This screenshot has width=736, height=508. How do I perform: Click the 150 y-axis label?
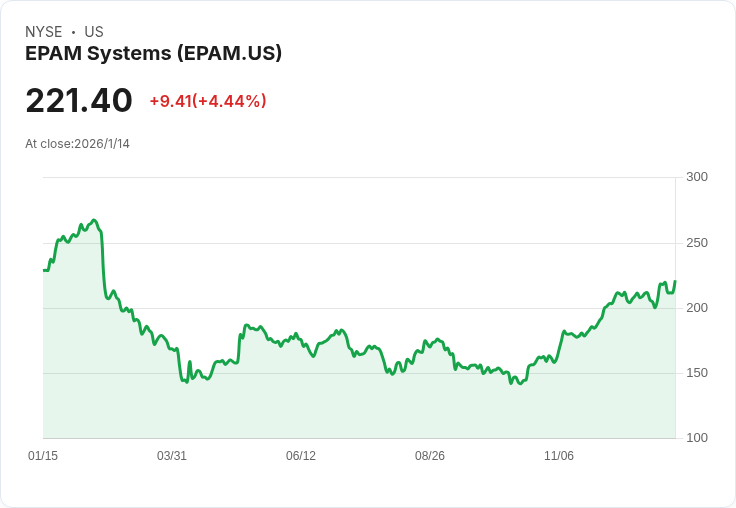(697, 373)
